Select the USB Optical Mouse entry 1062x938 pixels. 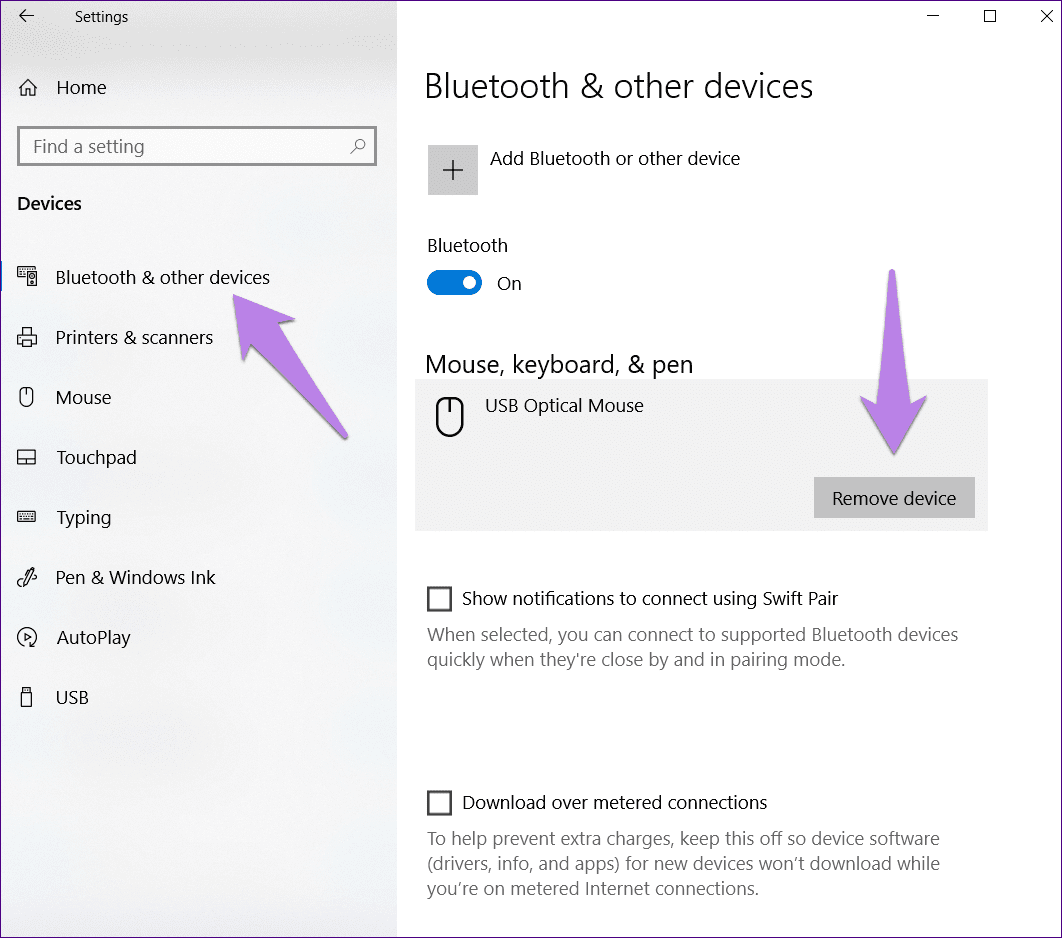(x=701, y=454)
